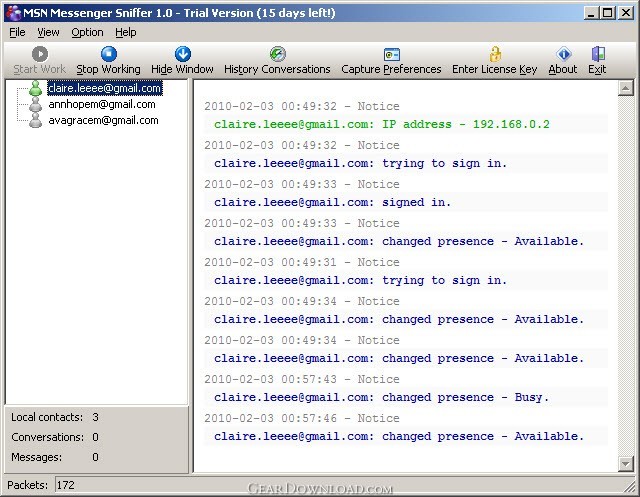
Task: Select contact annhopem@gmail.com in the tree
Action: [x=102, y=104]
